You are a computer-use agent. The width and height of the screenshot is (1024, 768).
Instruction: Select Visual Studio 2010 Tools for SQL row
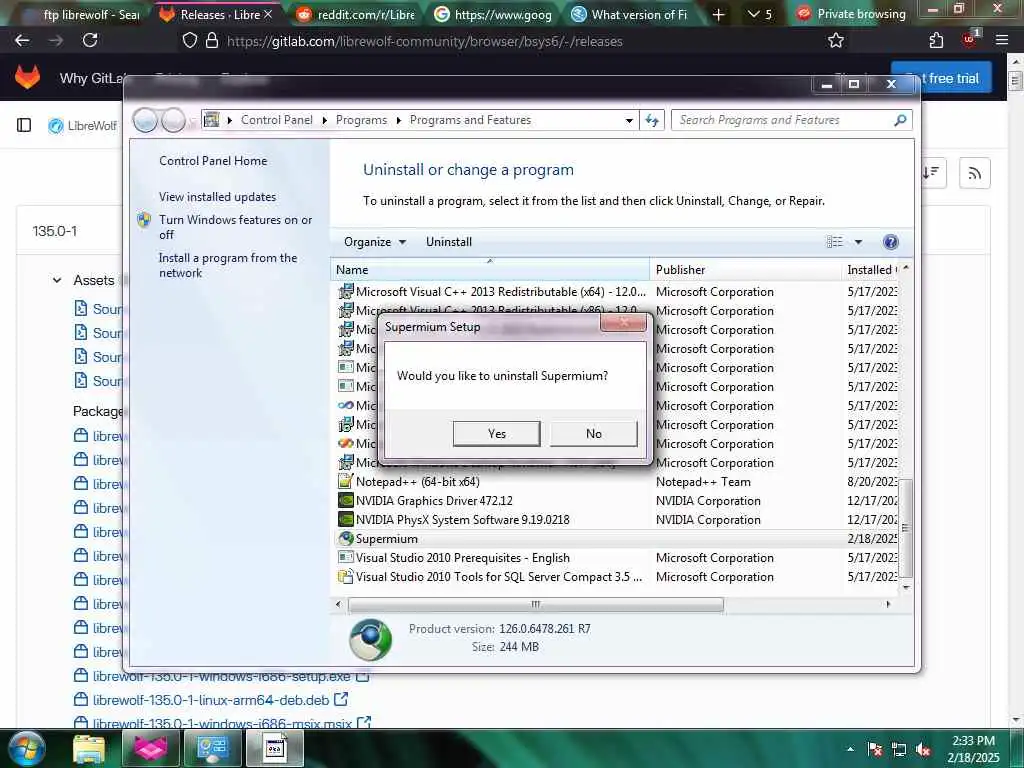pos(617,577)
